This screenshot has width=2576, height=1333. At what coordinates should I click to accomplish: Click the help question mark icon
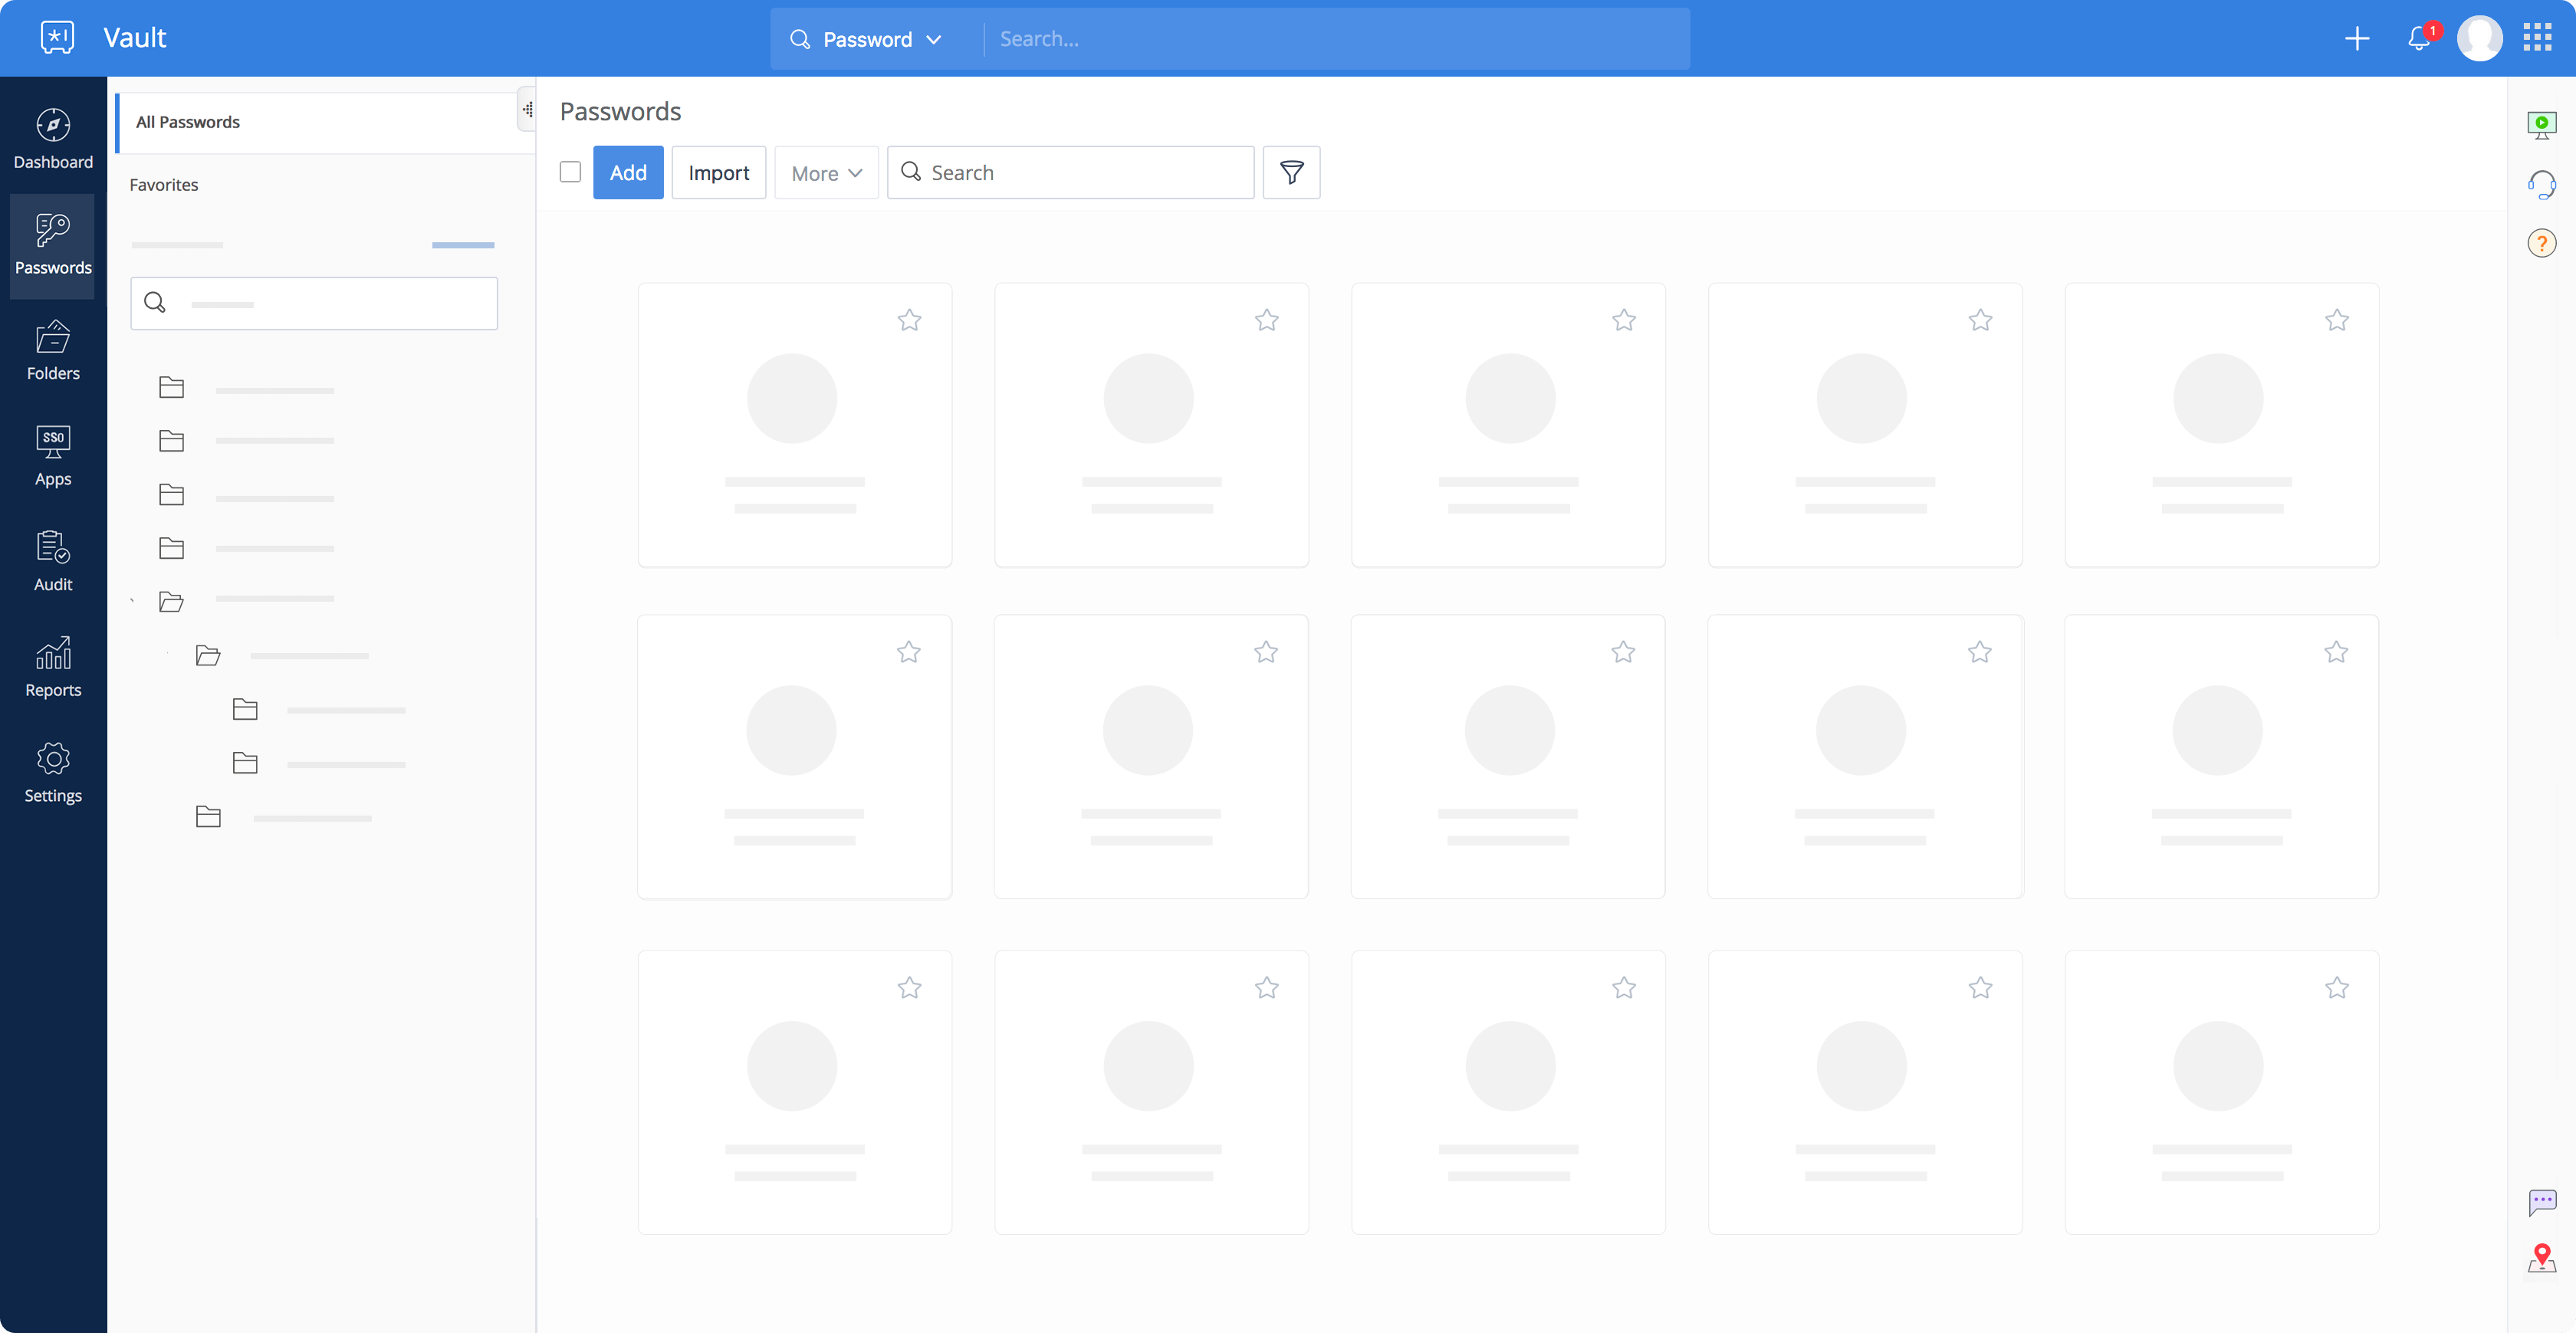[2541, 243]
